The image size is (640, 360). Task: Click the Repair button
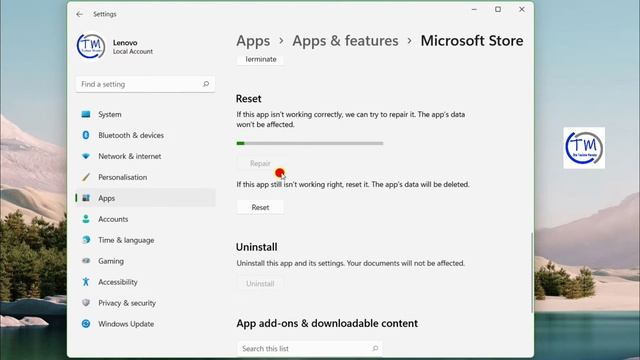point(260,163)
